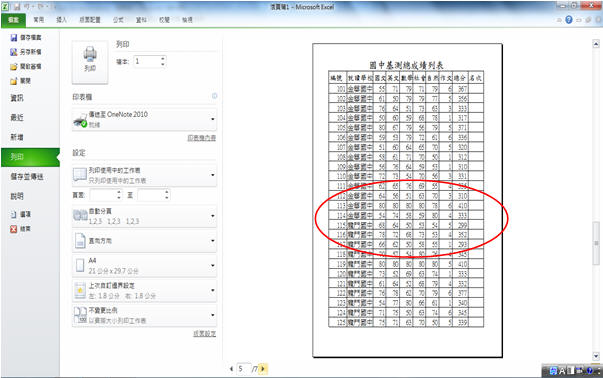Switch to the Insert ribbon tab
603x378 pixels.
click(62, 20)
